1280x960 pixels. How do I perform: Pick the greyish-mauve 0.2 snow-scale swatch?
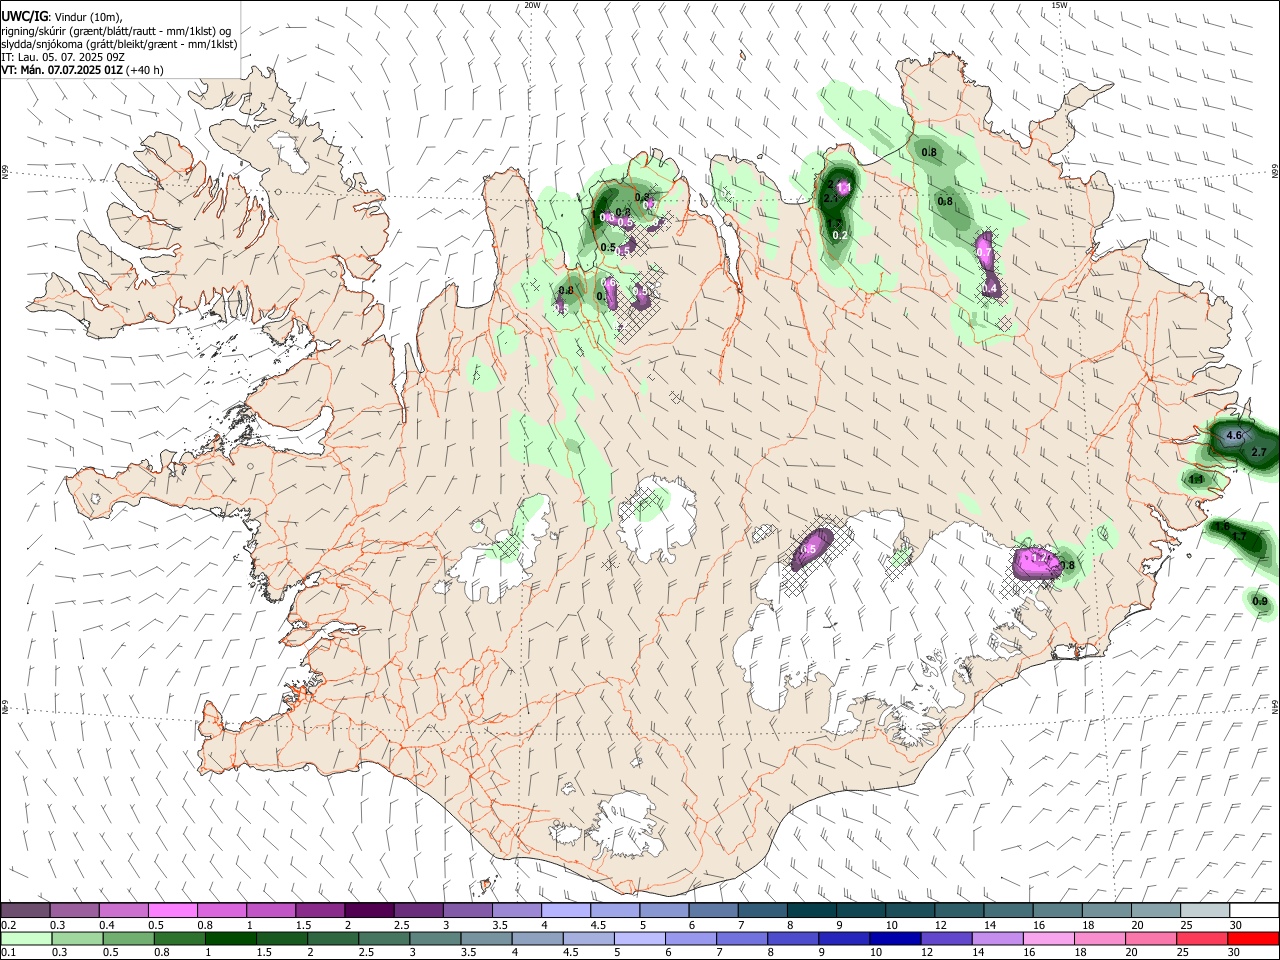coord(25,911)
